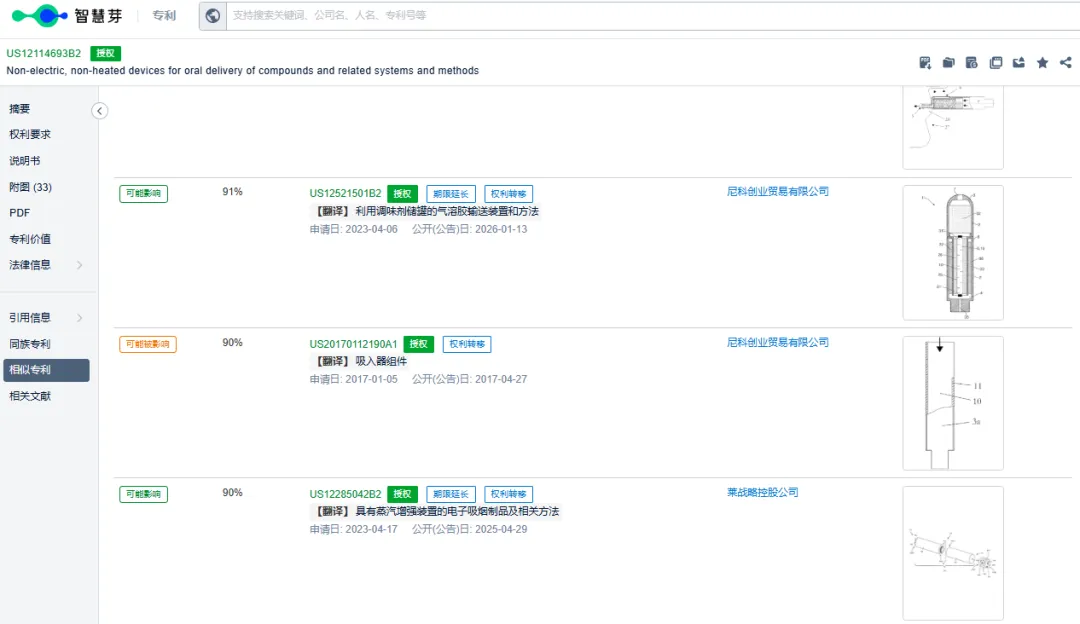Open 尼科创业贸易有限公司 for US12521501B2
The height and width of the screenshot is (624, 1080).
pyautogui.click(x=778, y=191)
